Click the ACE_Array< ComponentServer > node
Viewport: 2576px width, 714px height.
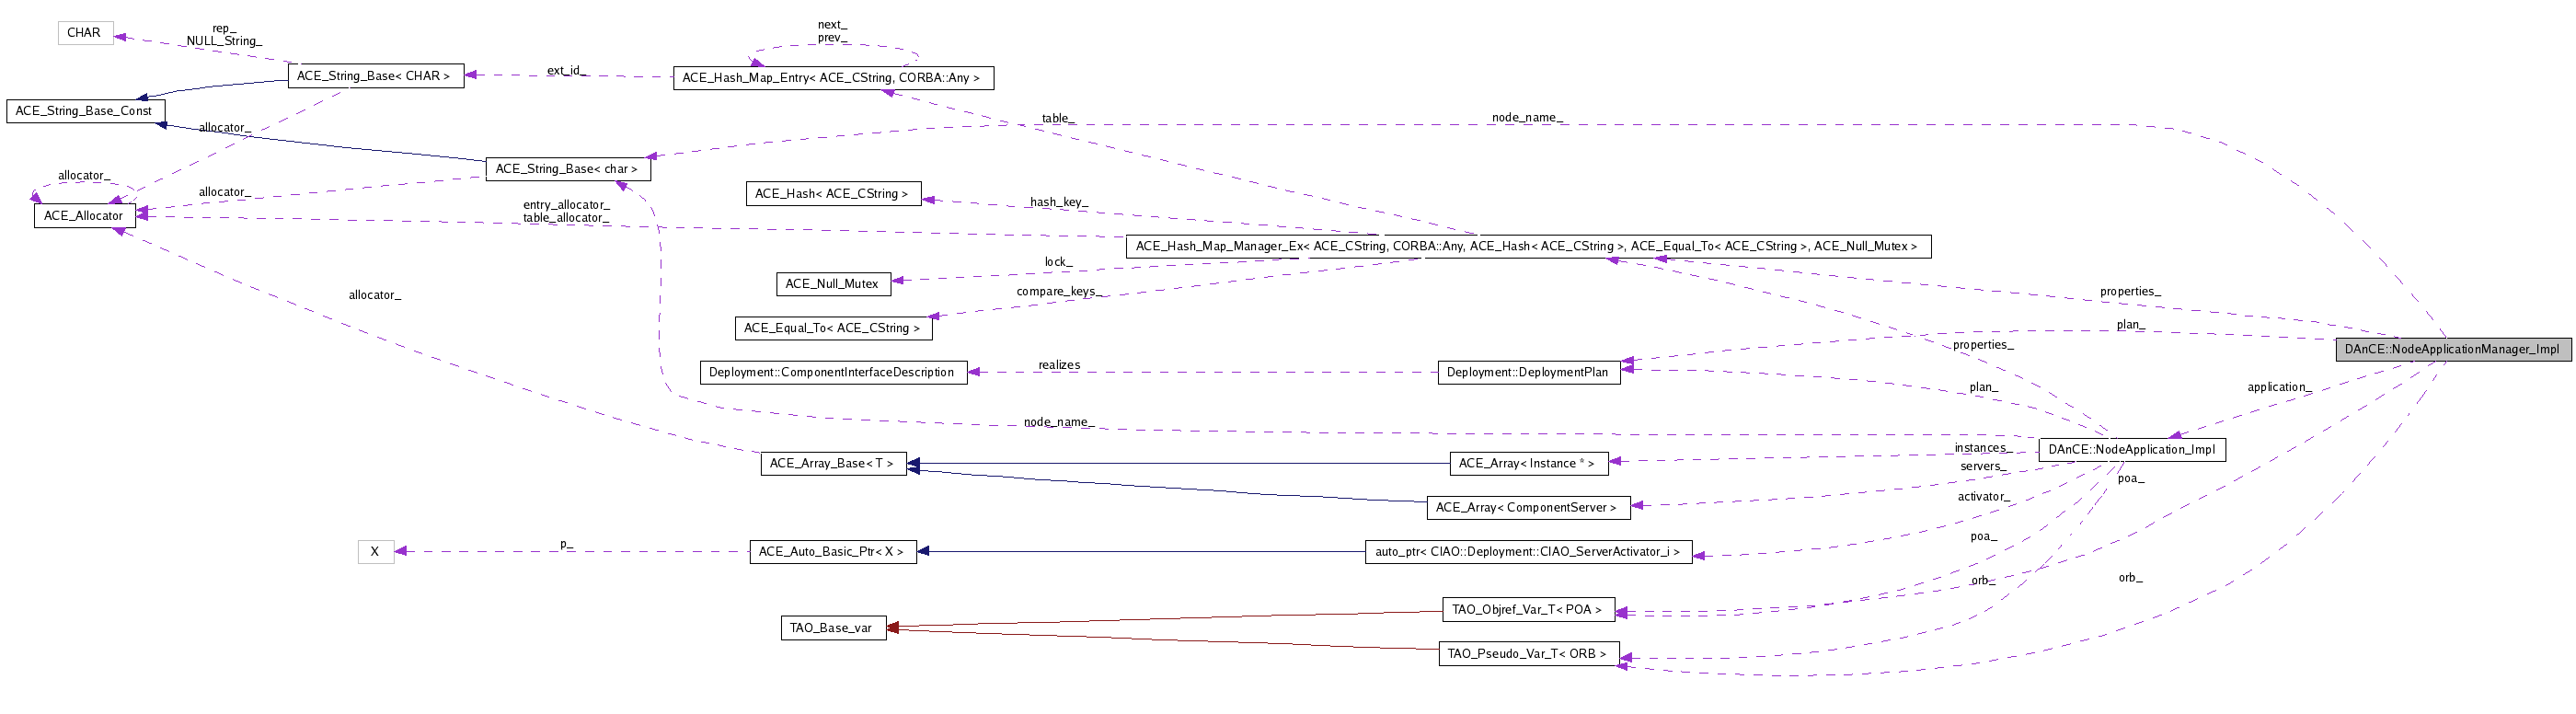pyautogui.click(x=1528, y=508)
